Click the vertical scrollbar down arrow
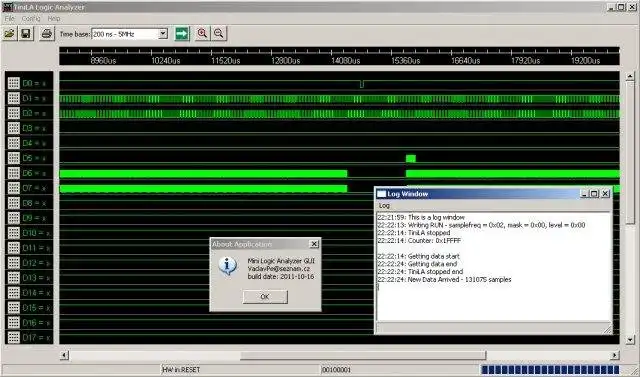 pos(630,339)
